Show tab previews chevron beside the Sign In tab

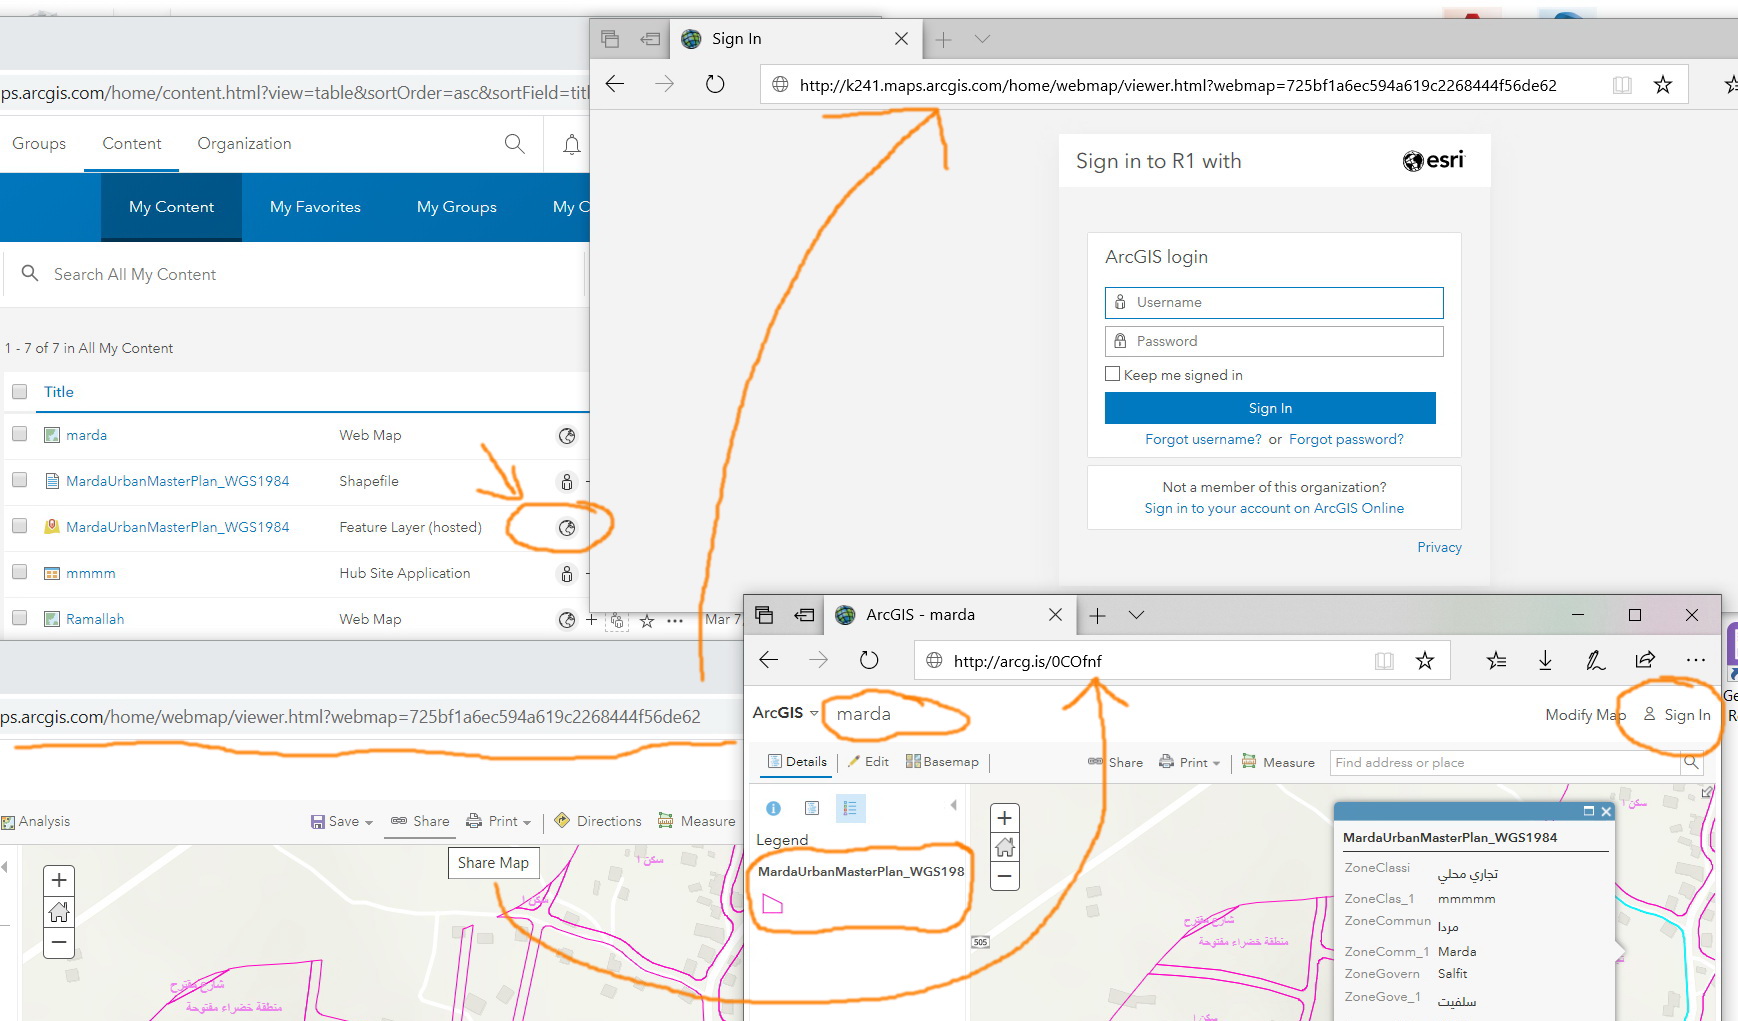pos(982,39)
